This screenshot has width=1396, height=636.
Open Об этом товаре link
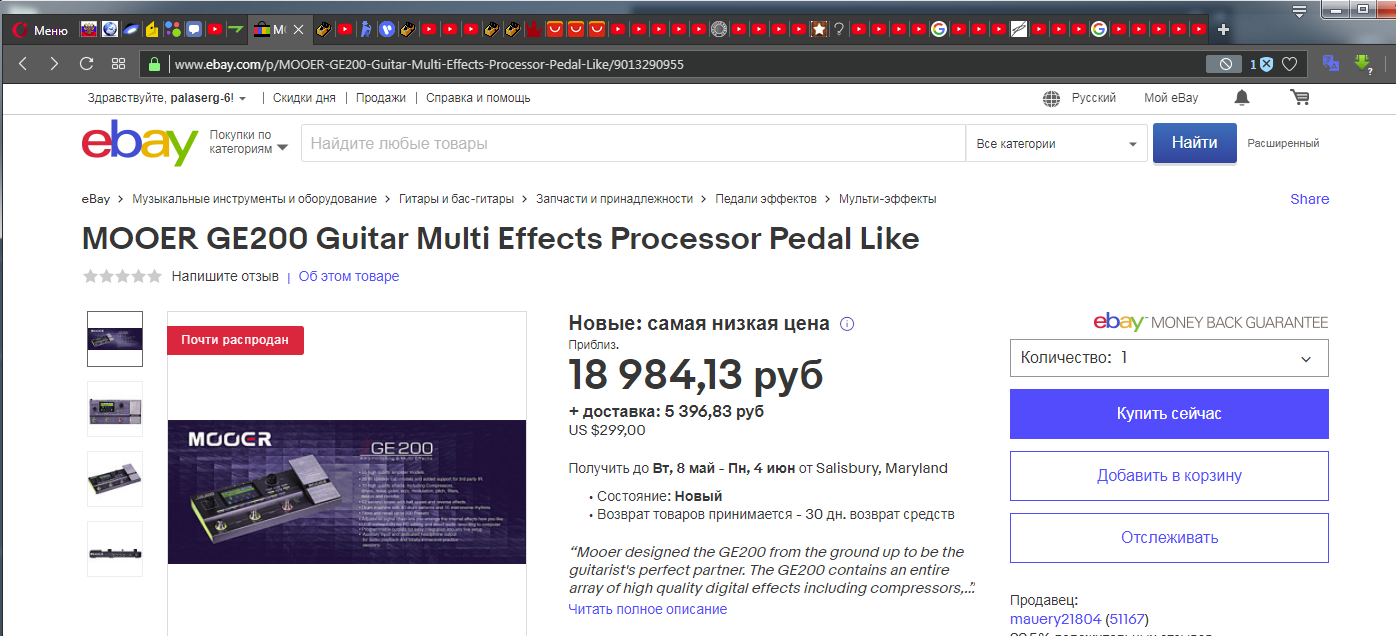[348, 276]
